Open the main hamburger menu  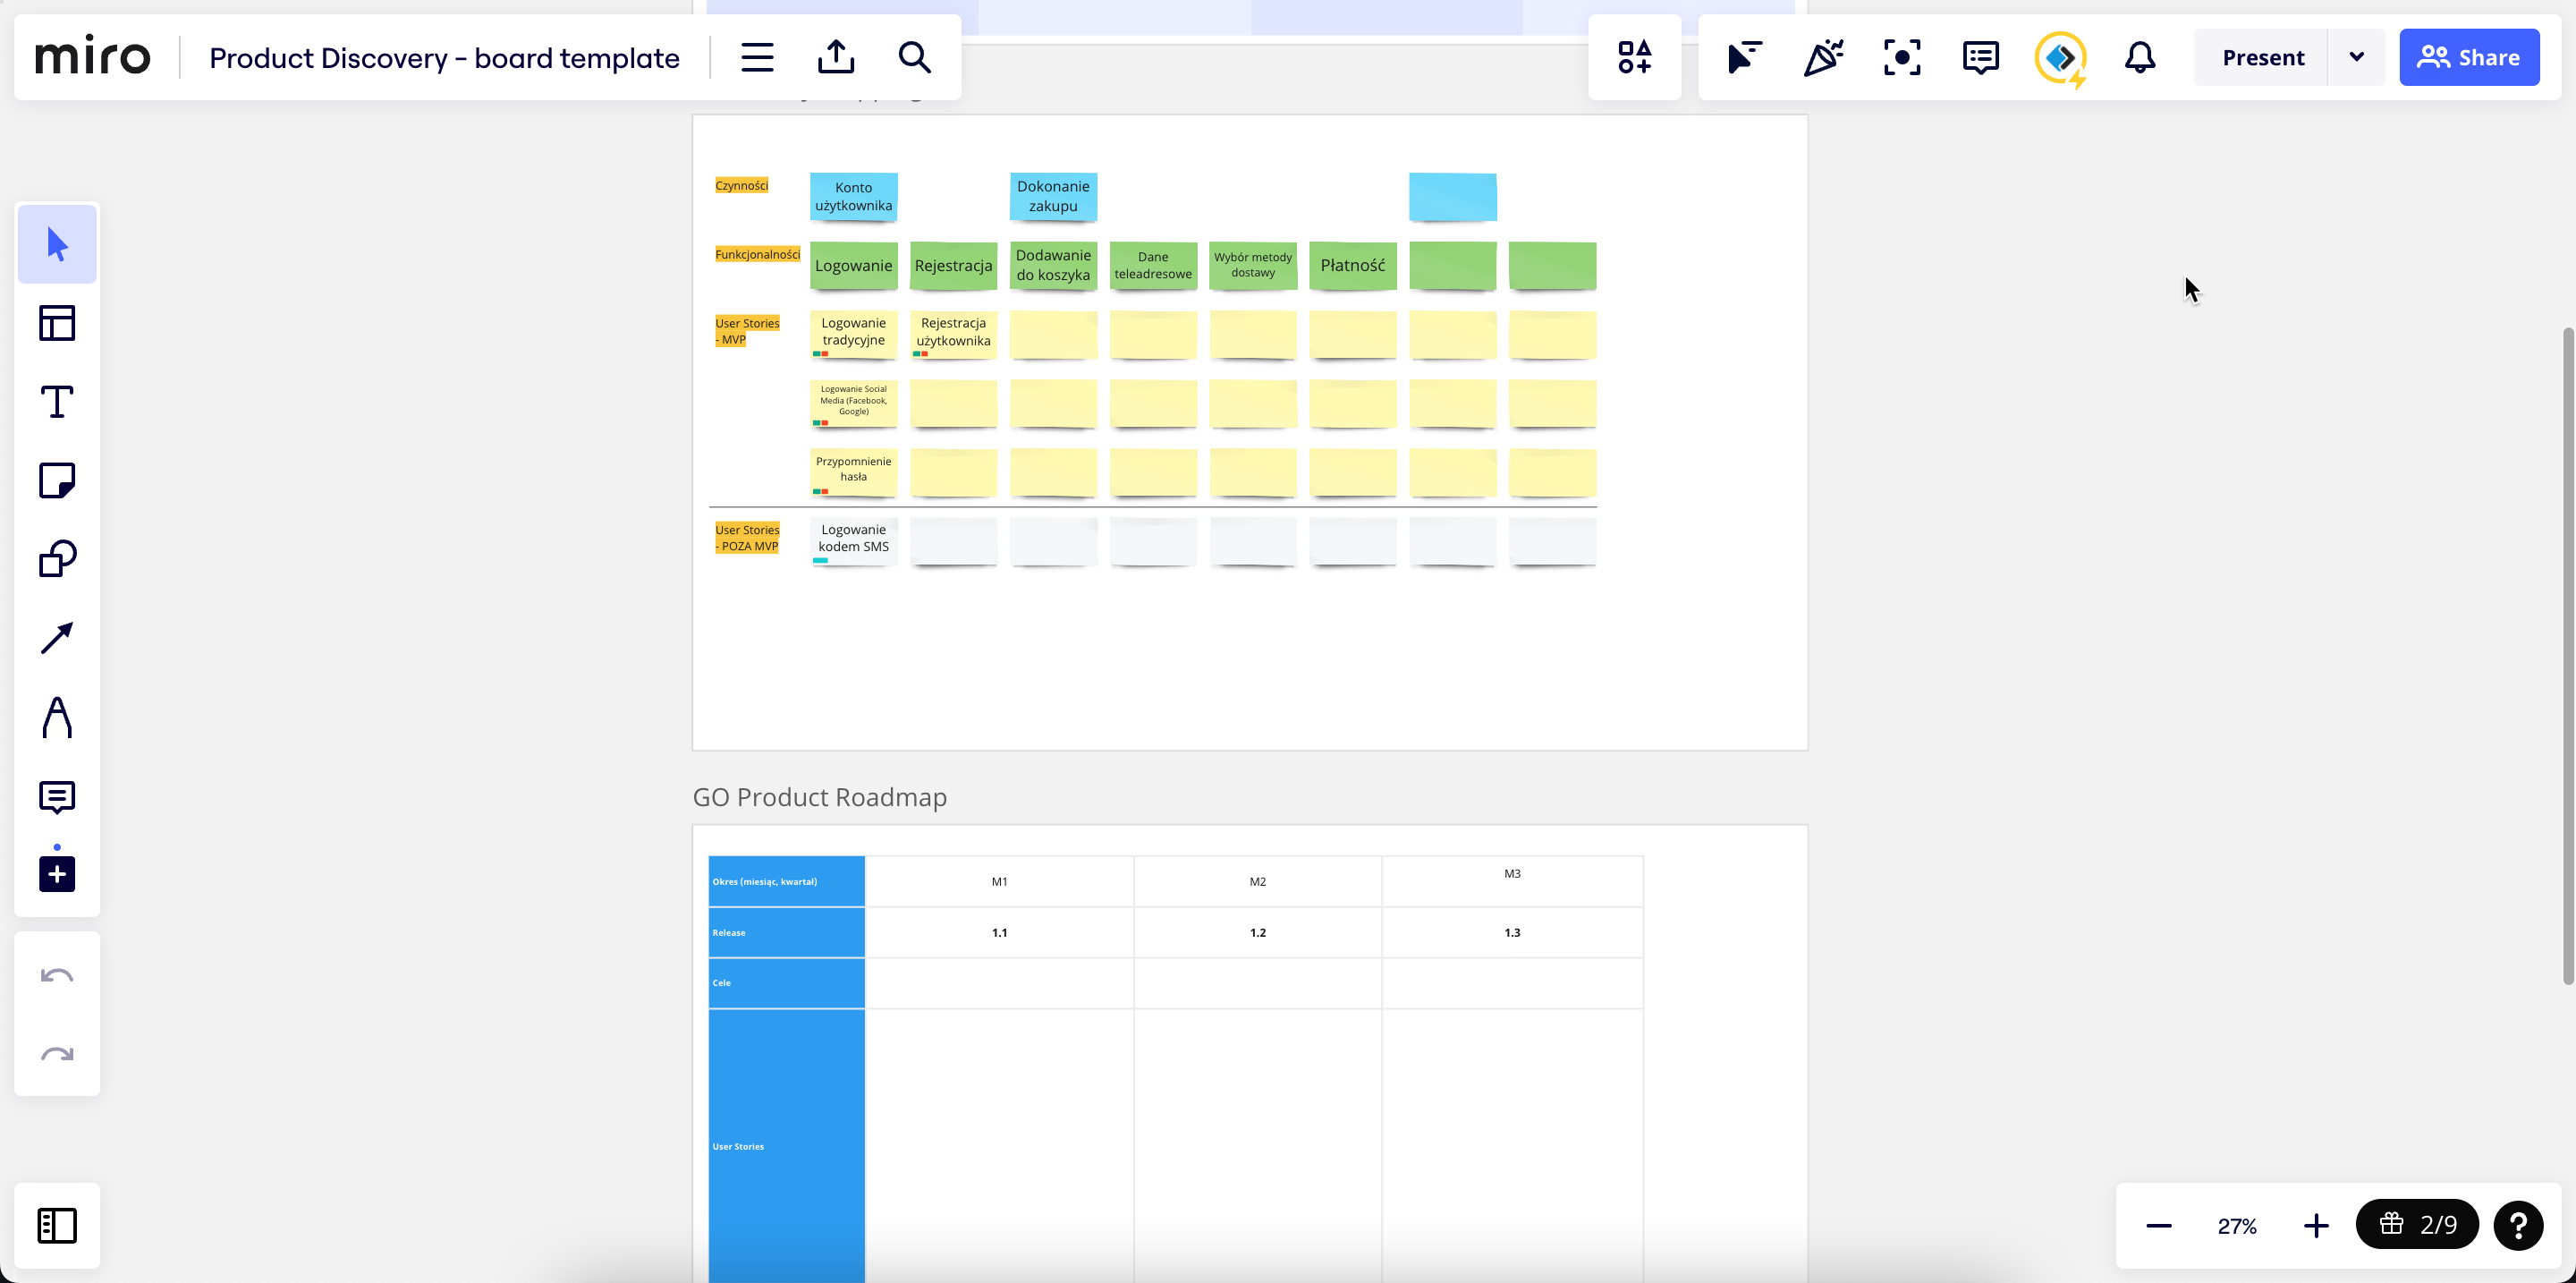[757, 57]
